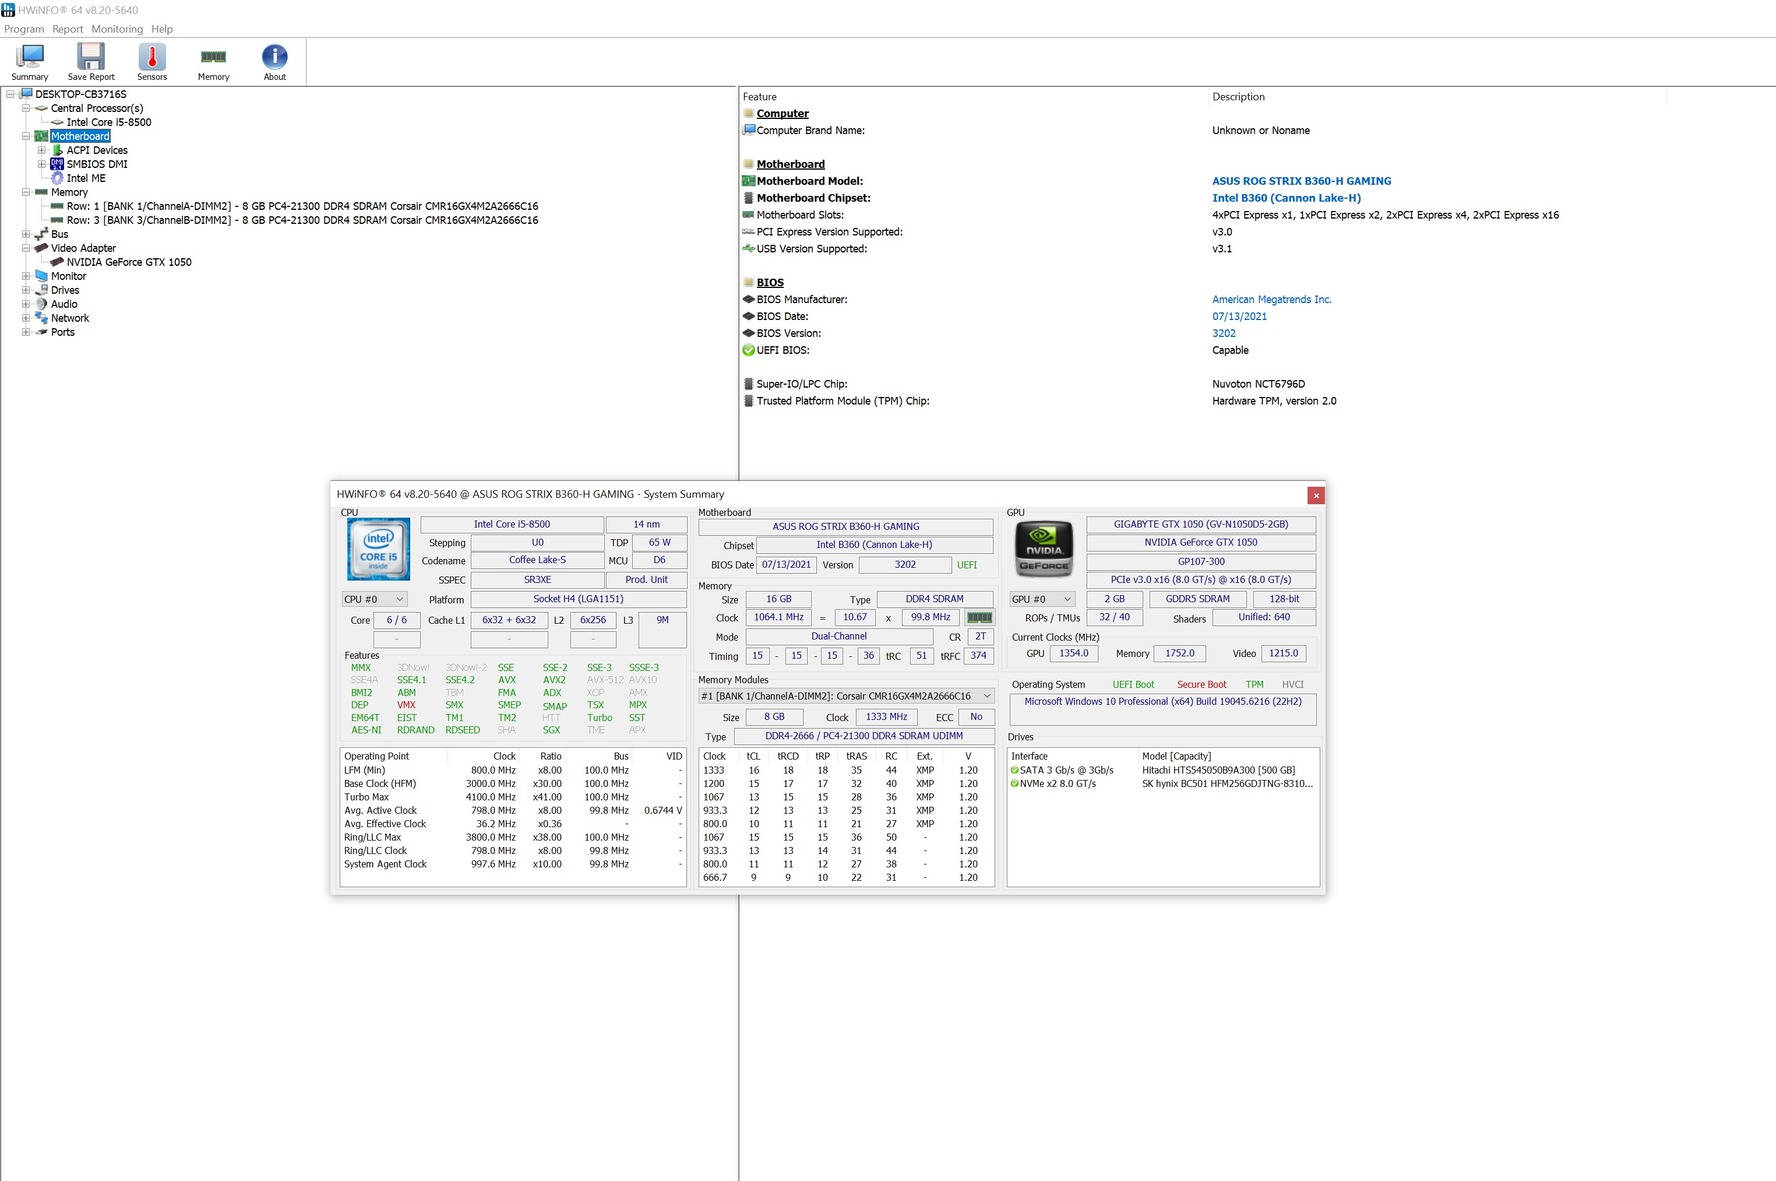This screenshot has width=1776, height=1181.
Task: Click the Motherboard Model icon
Action: (x=748, y=181)
